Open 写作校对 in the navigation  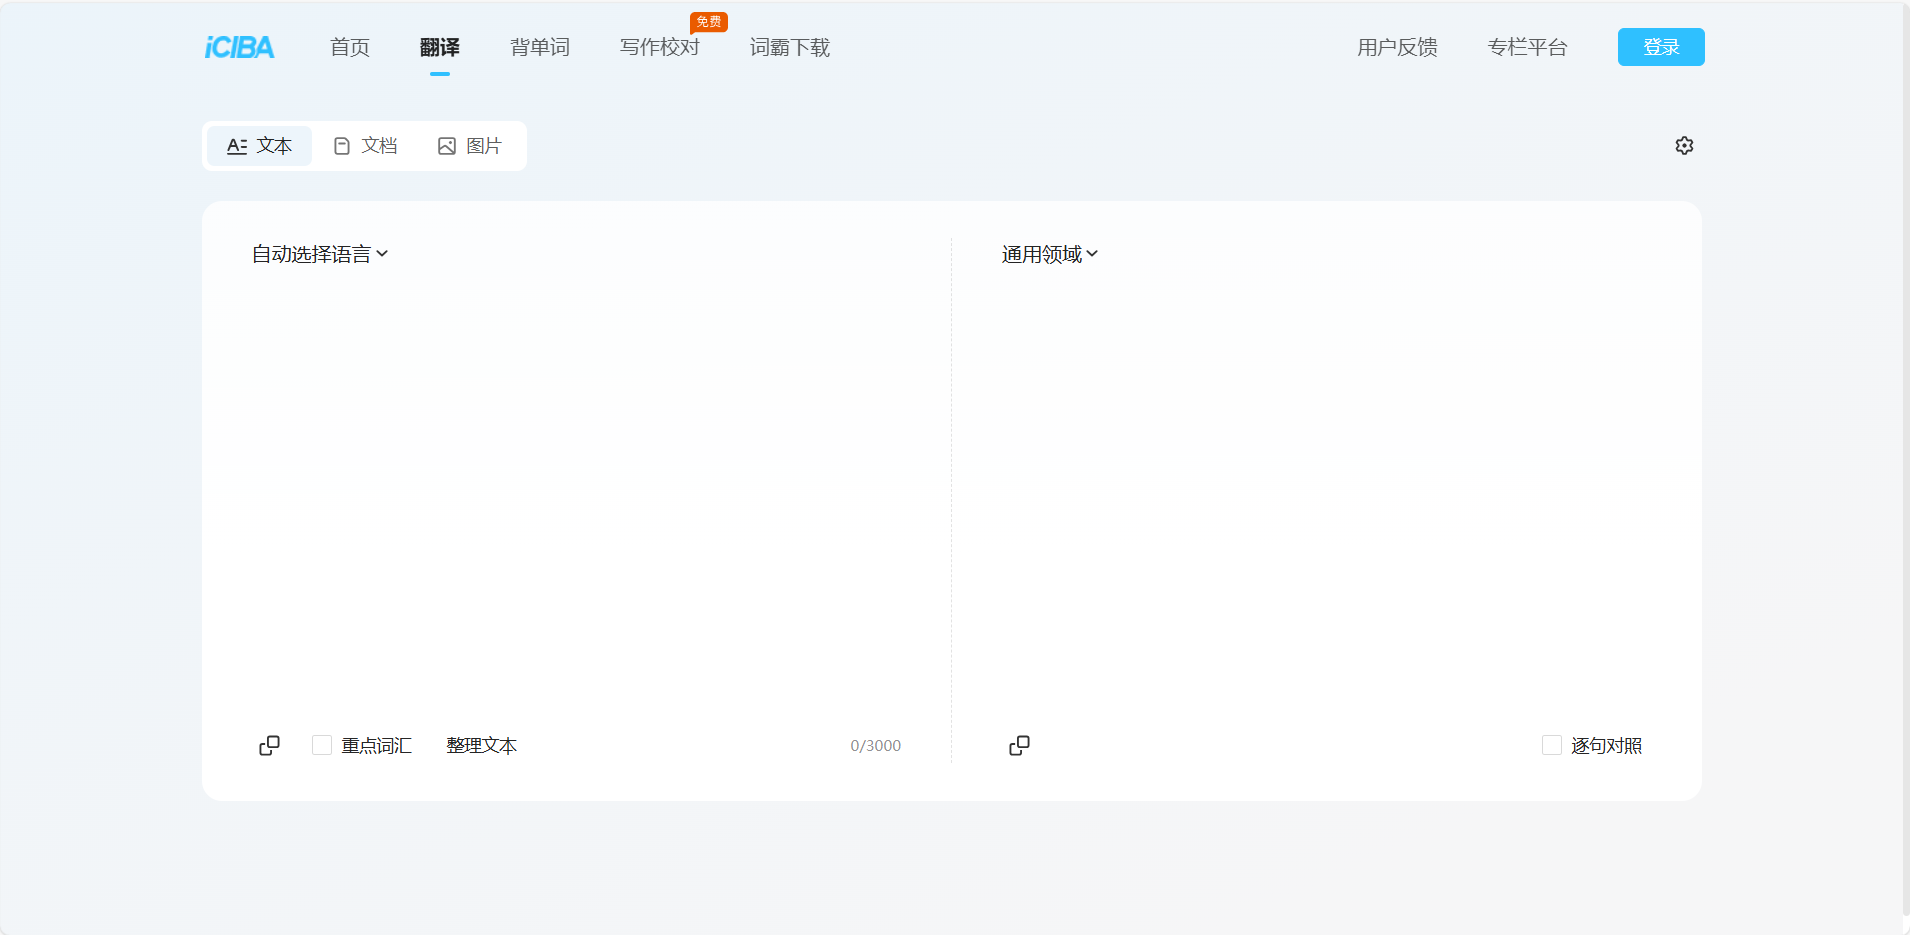660,47
